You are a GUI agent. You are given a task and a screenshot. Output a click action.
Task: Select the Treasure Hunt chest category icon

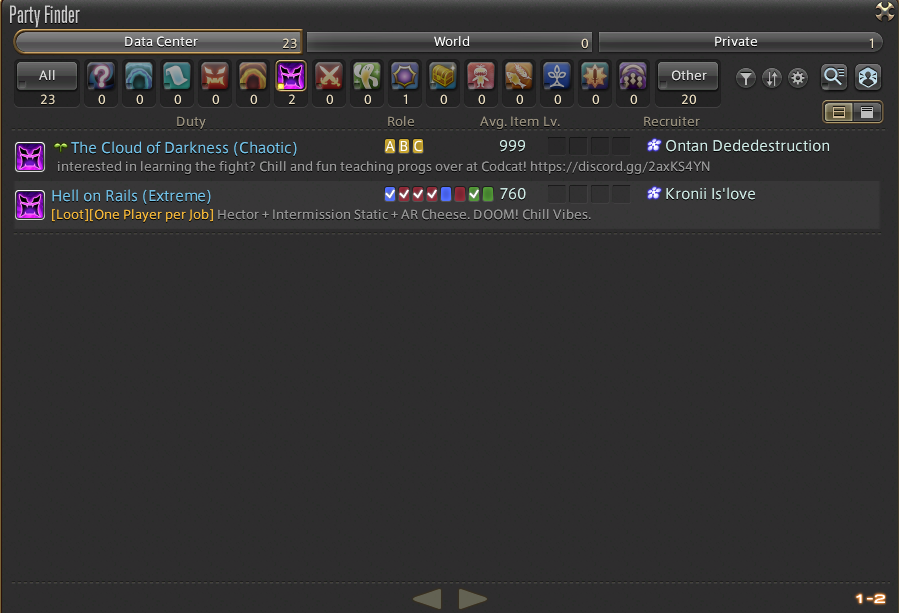click(x=443, y=76)
